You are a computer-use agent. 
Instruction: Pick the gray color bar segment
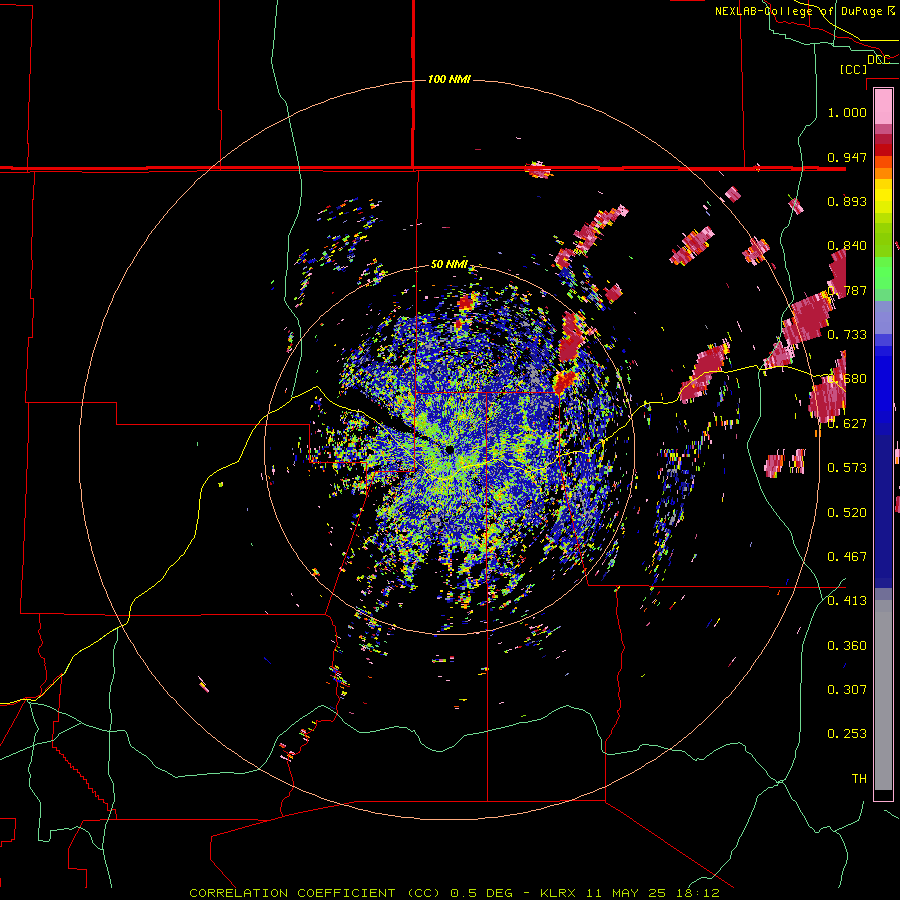click(883, 695)
